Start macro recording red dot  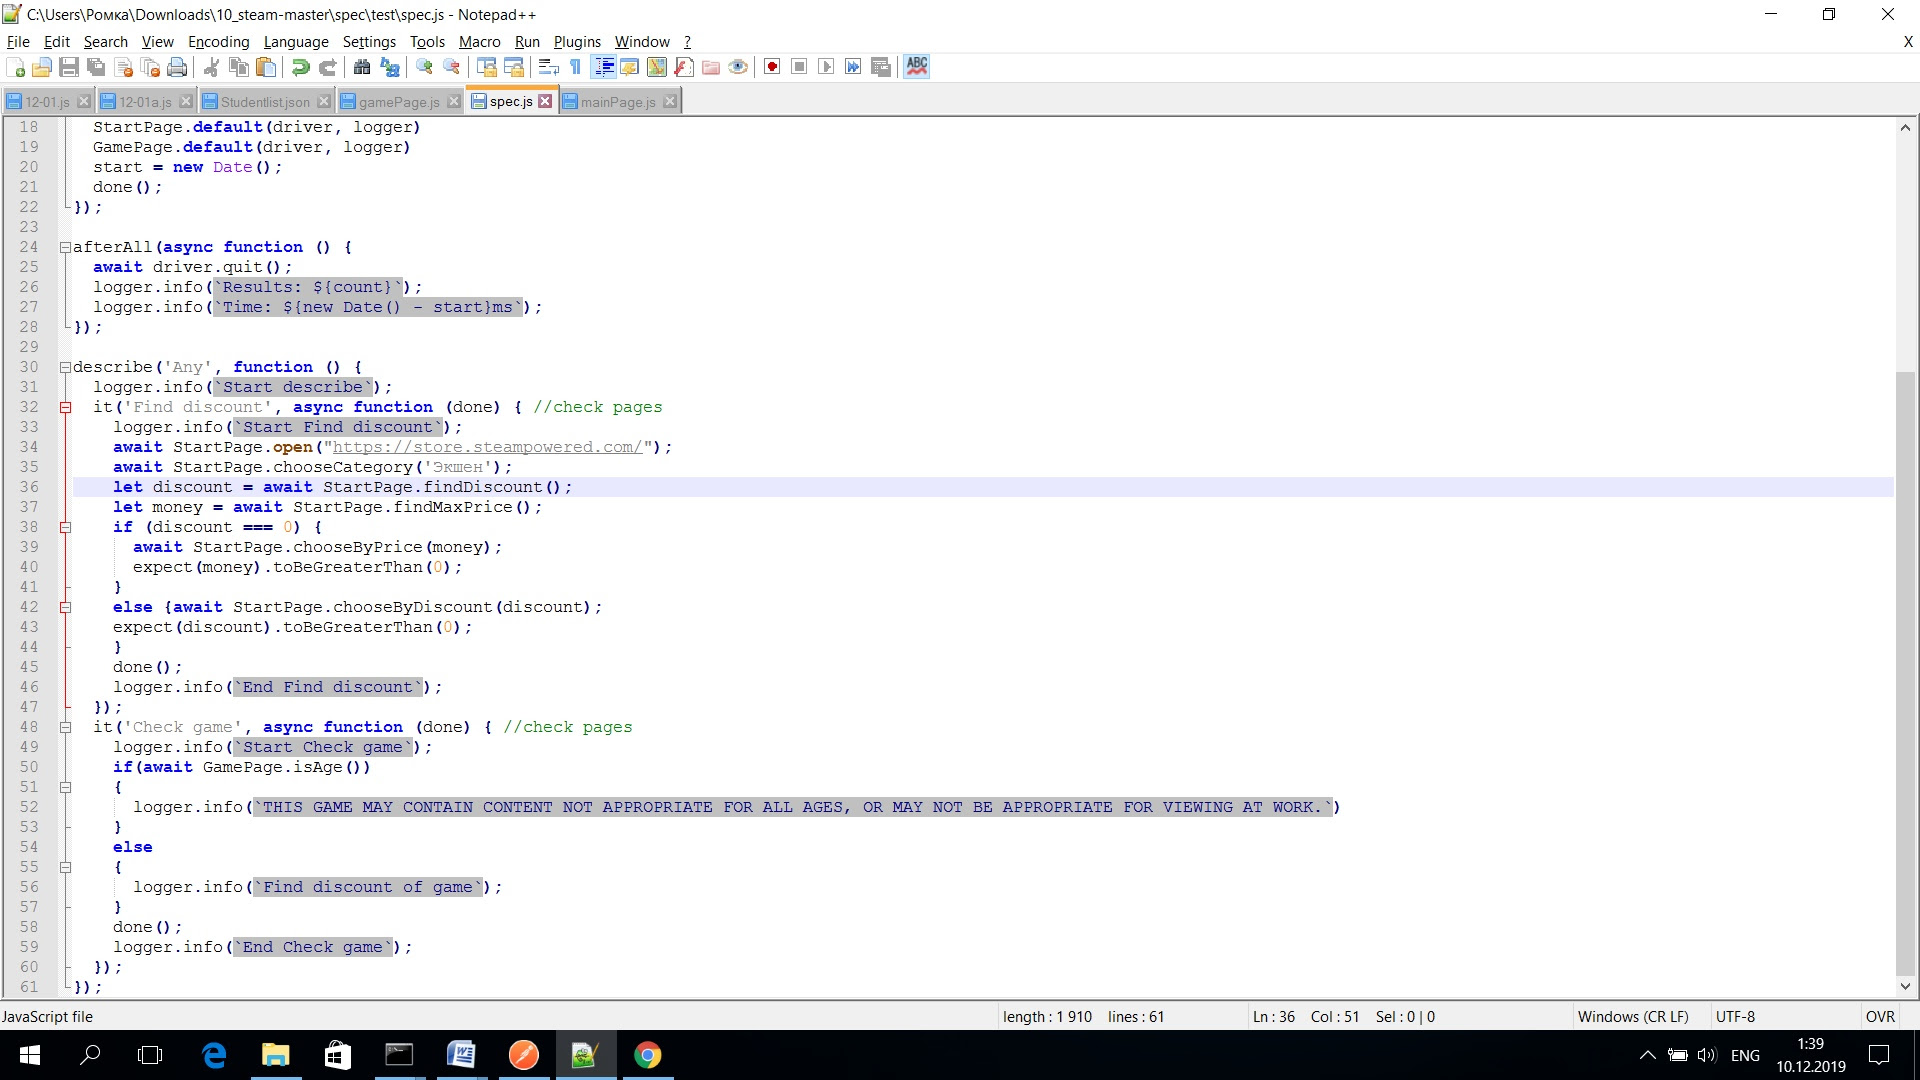pos(772,67)
